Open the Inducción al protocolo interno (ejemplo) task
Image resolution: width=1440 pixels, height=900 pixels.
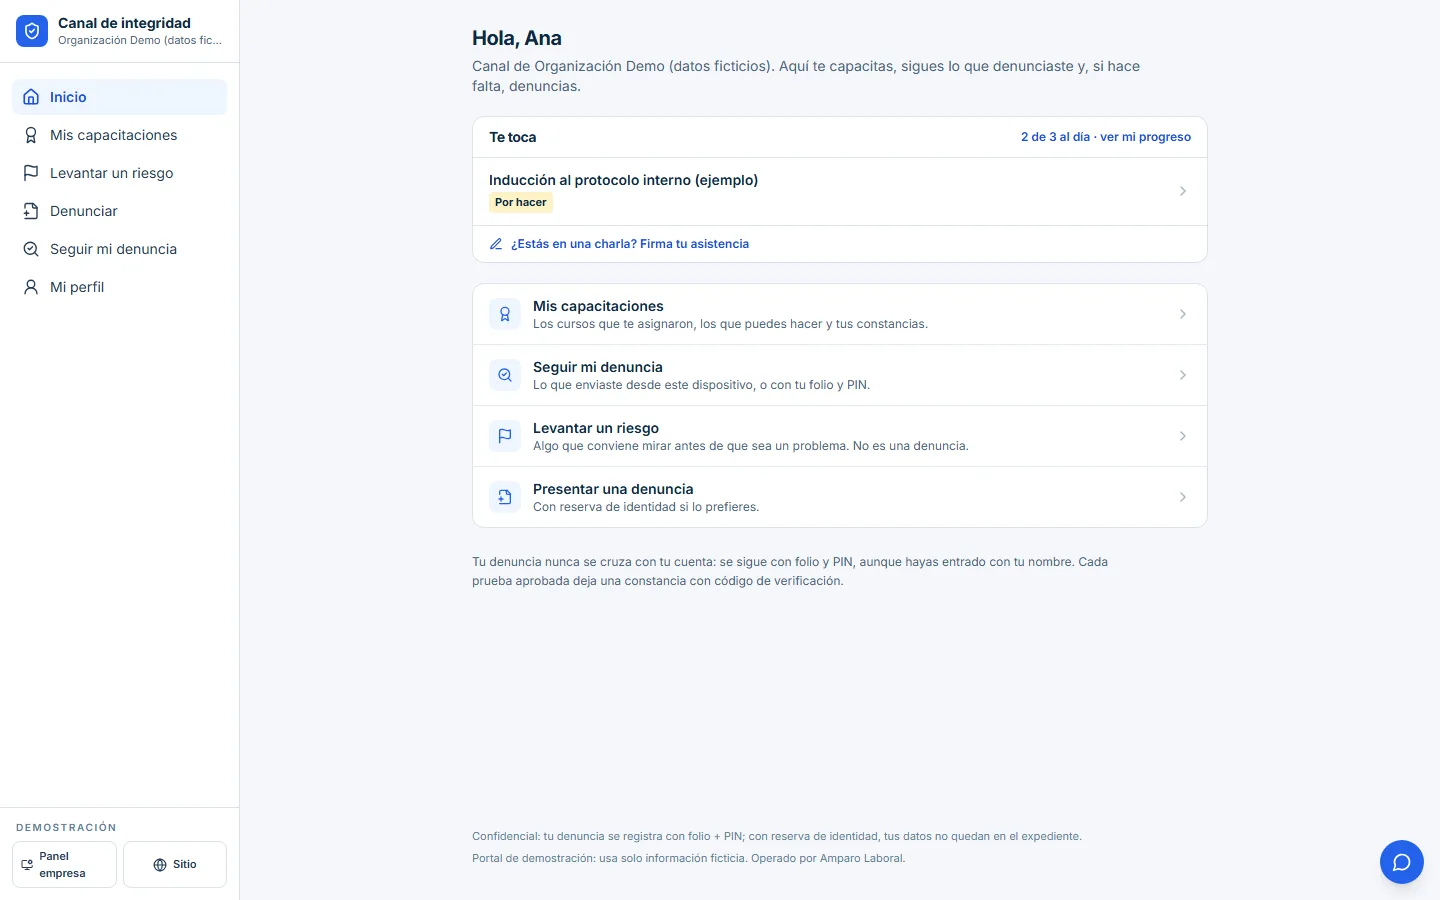point(840,191)
